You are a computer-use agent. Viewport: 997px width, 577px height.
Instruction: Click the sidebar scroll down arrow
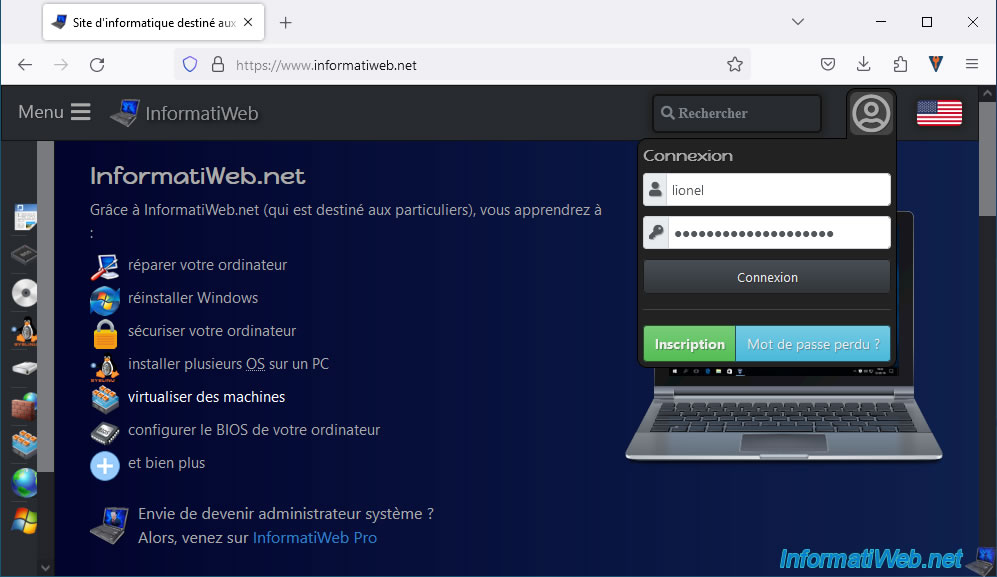pos(45,567)
